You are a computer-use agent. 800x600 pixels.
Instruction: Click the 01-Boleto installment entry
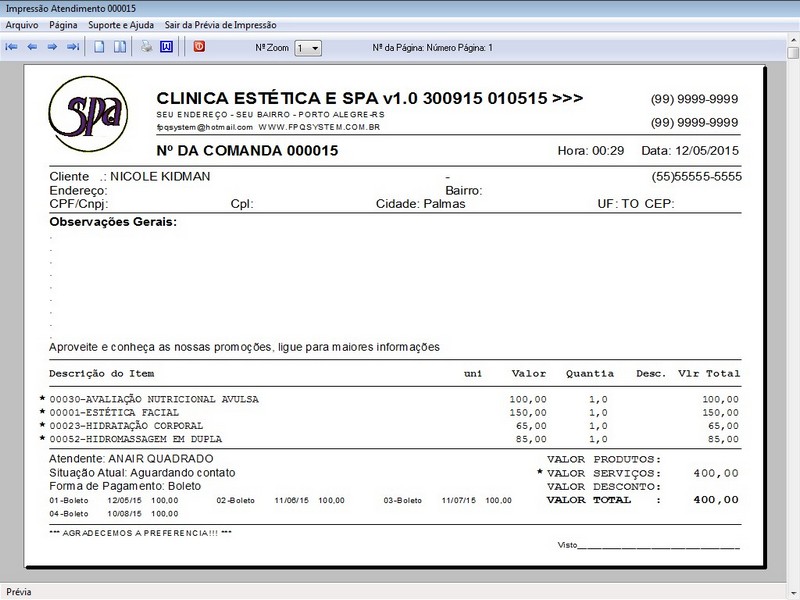point(114,501)
